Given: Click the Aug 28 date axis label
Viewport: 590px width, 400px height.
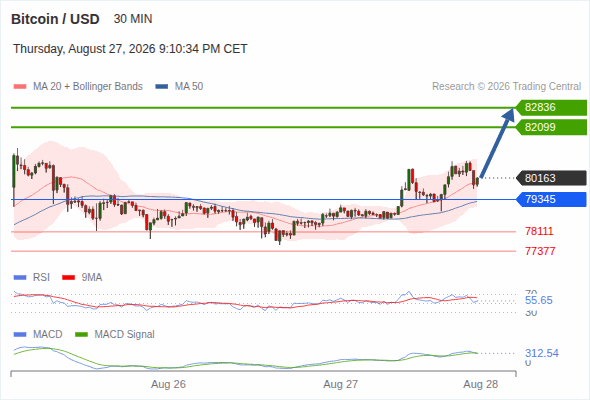Looking at the screenshot, I should coord(481,384).
